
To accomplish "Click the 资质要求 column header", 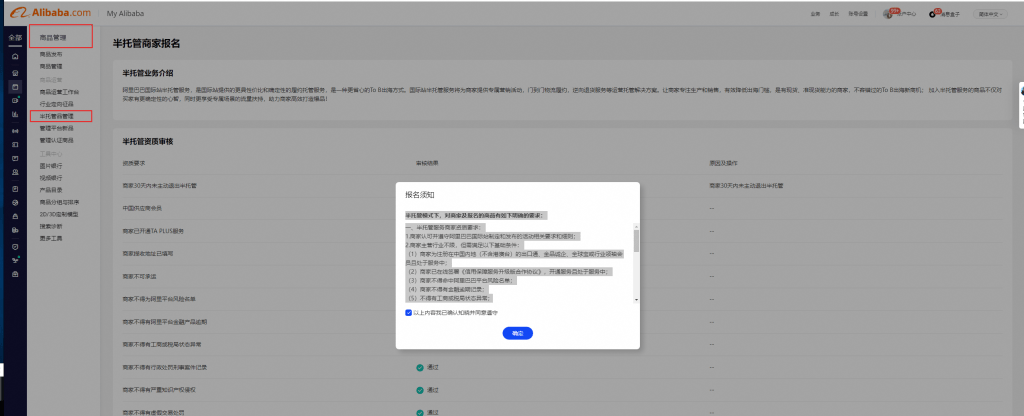I will click(133, 162).
